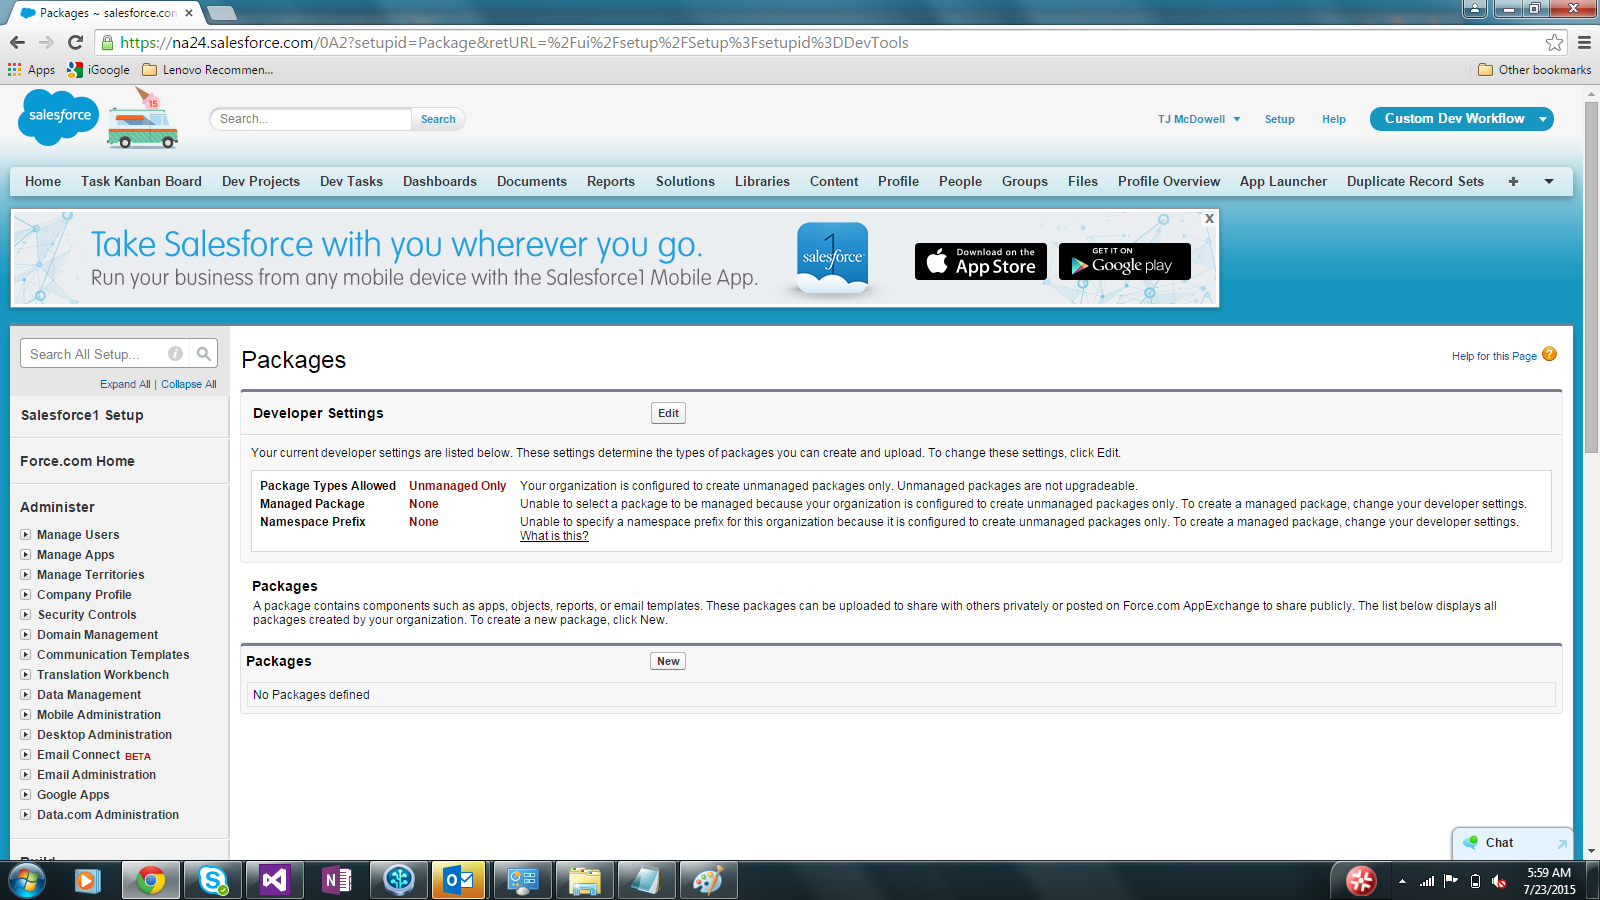Close the Salesforce1 mobile banner
The width and height of the screenshot is (1600, 900).
click(x=1209, y=218)
